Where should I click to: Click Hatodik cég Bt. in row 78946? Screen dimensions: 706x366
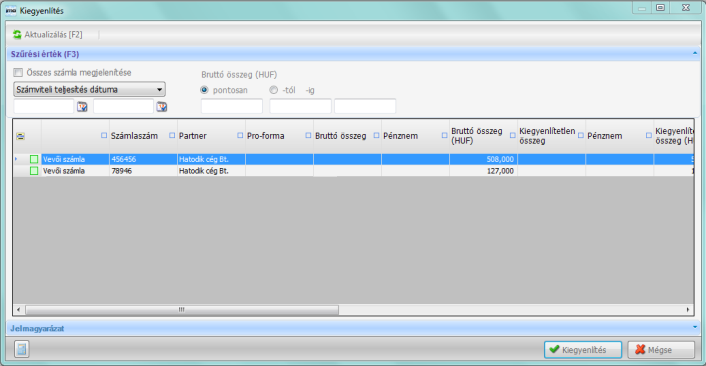211,171
